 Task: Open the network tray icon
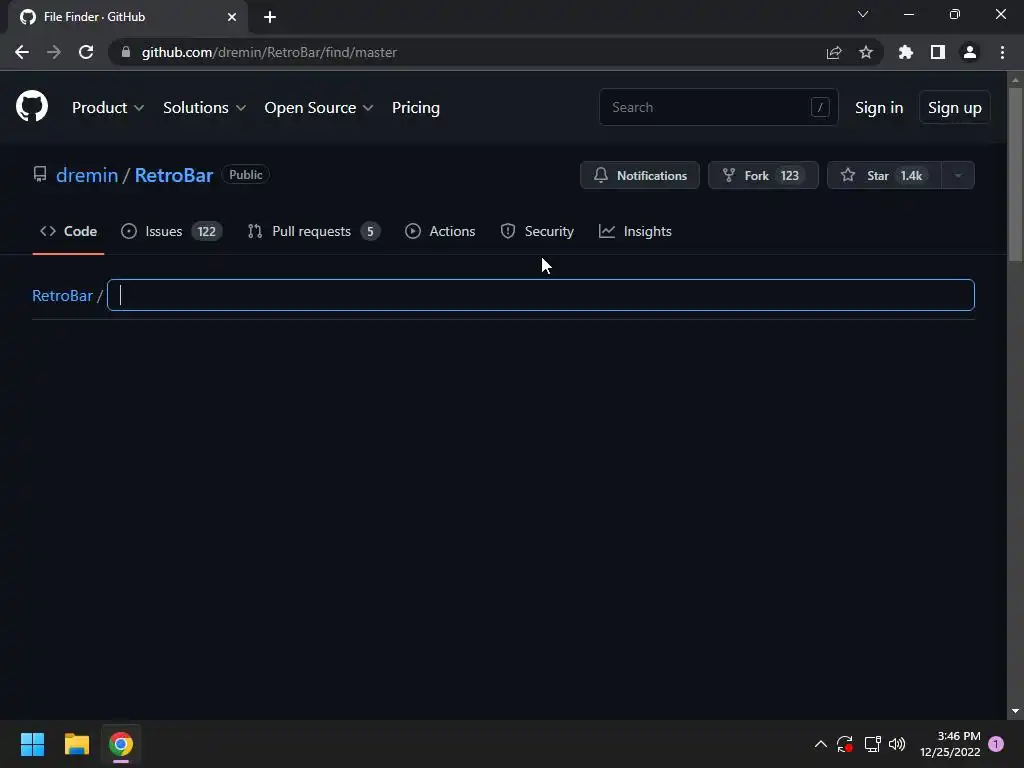pos(872,744)
